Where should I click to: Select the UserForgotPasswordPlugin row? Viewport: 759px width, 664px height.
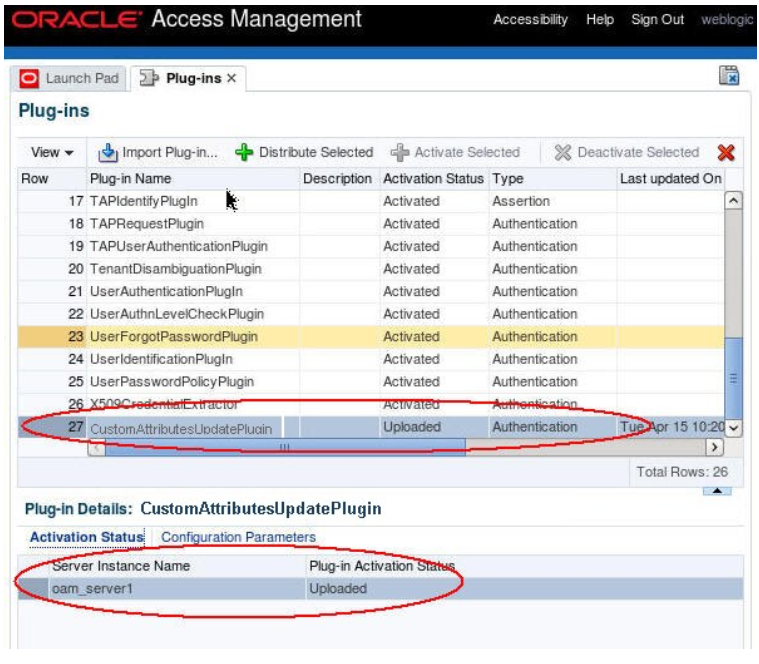371,336
